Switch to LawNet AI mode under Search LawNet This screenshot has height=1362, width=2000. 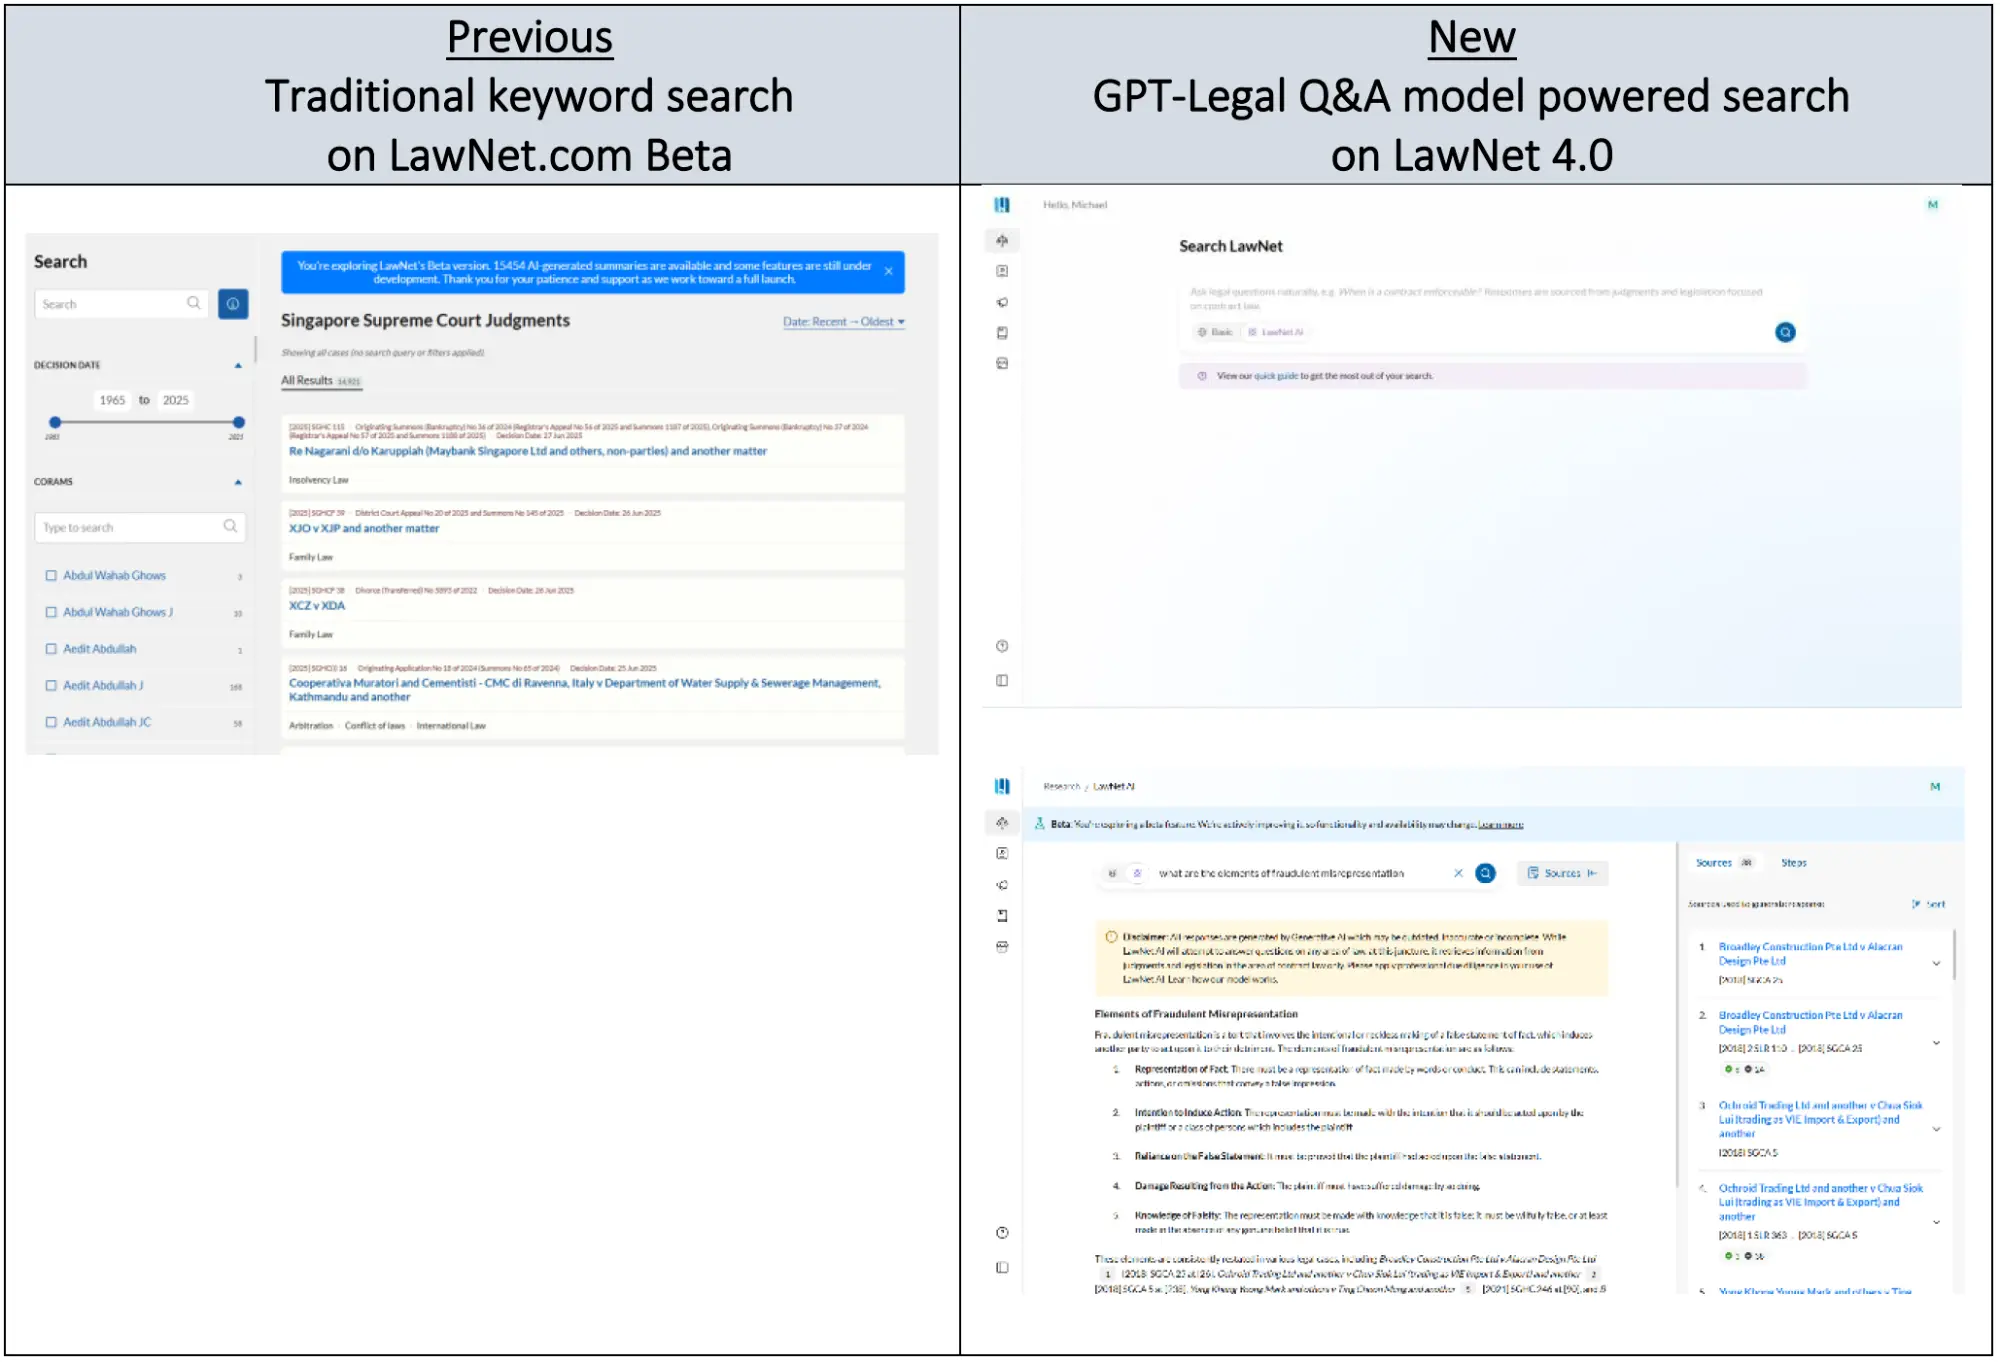coord(1277,332)
